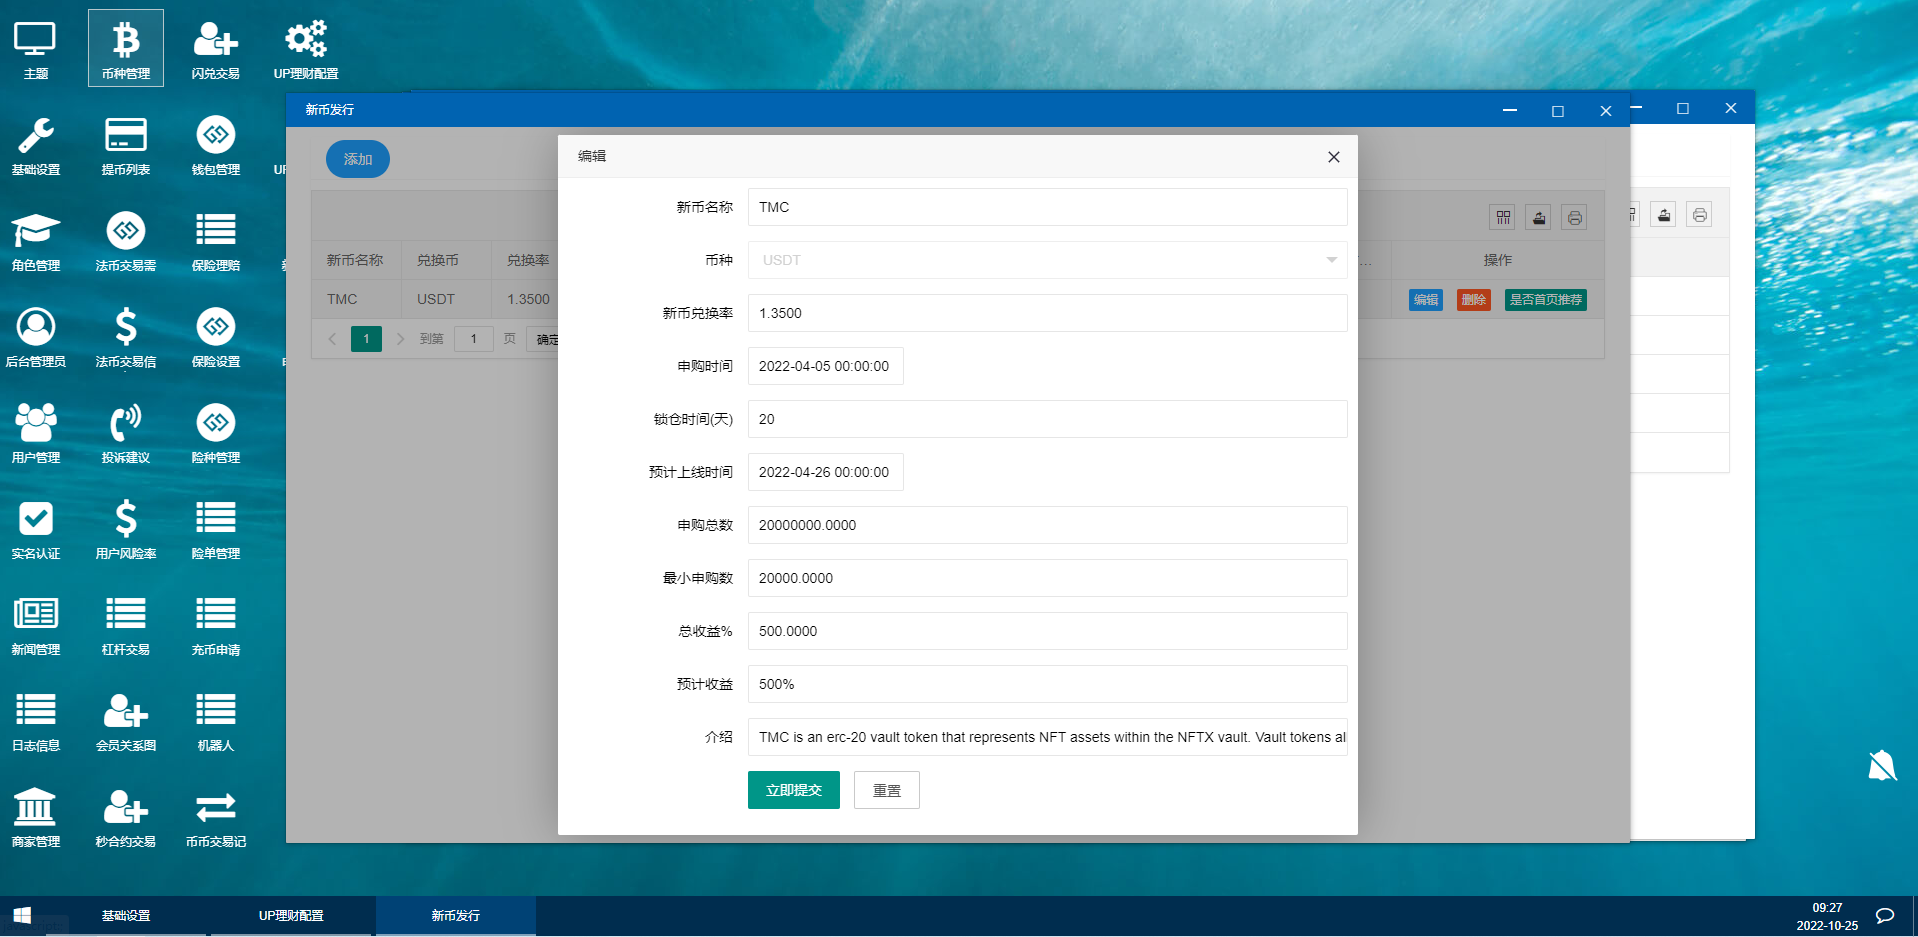The image size is (1918, 937).
Task: Open the column display settings grid icon
Action: [x=1502, y=216]
